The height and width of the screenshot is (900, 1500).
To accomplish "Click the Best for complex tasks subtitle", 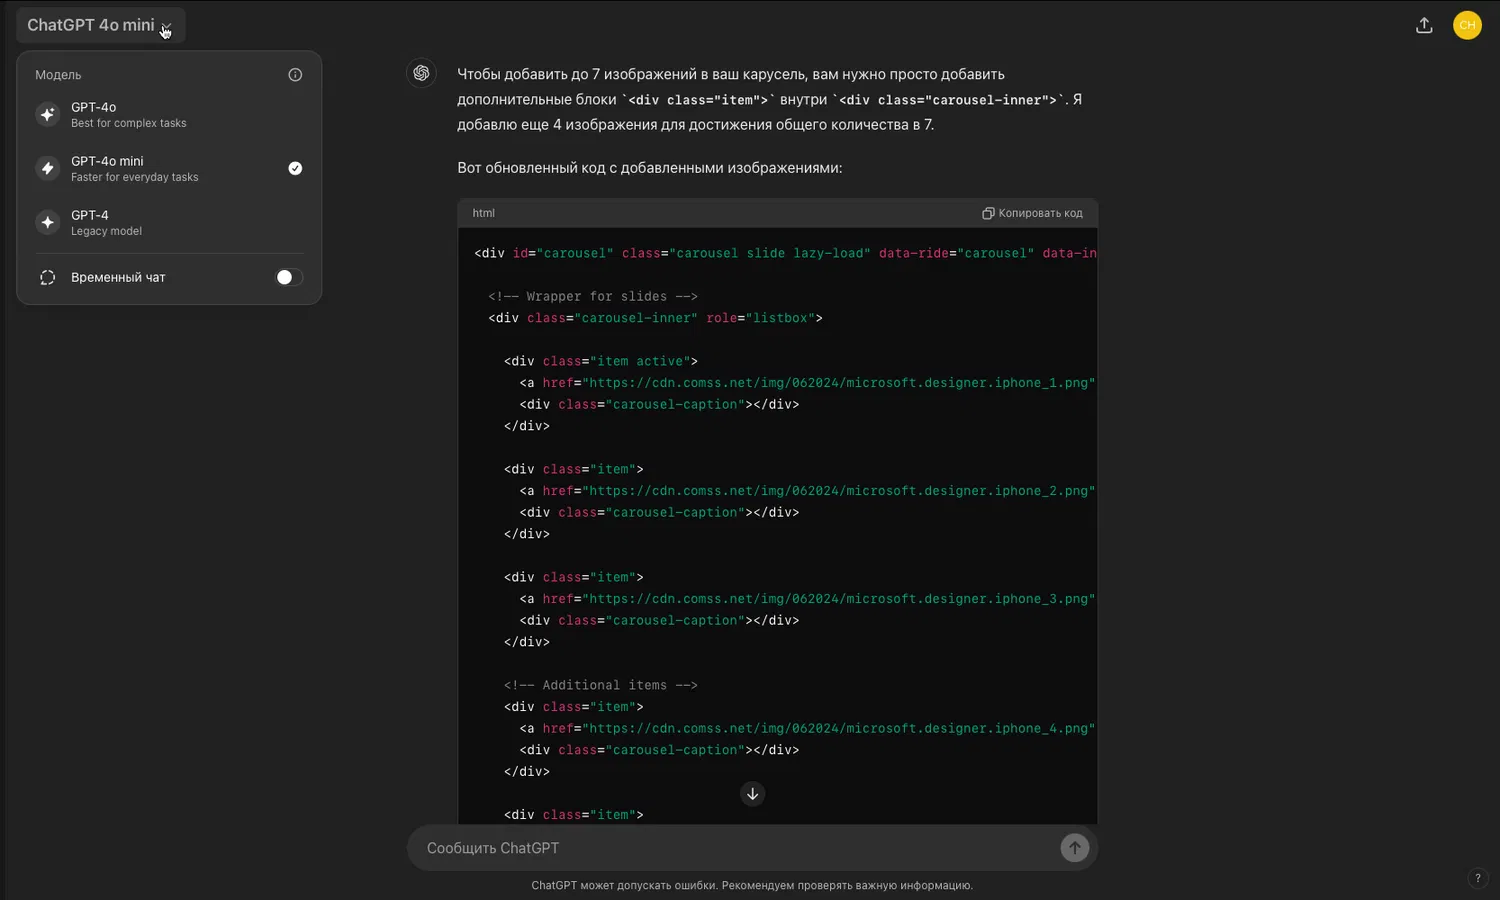I will click(x=129, y=124).
